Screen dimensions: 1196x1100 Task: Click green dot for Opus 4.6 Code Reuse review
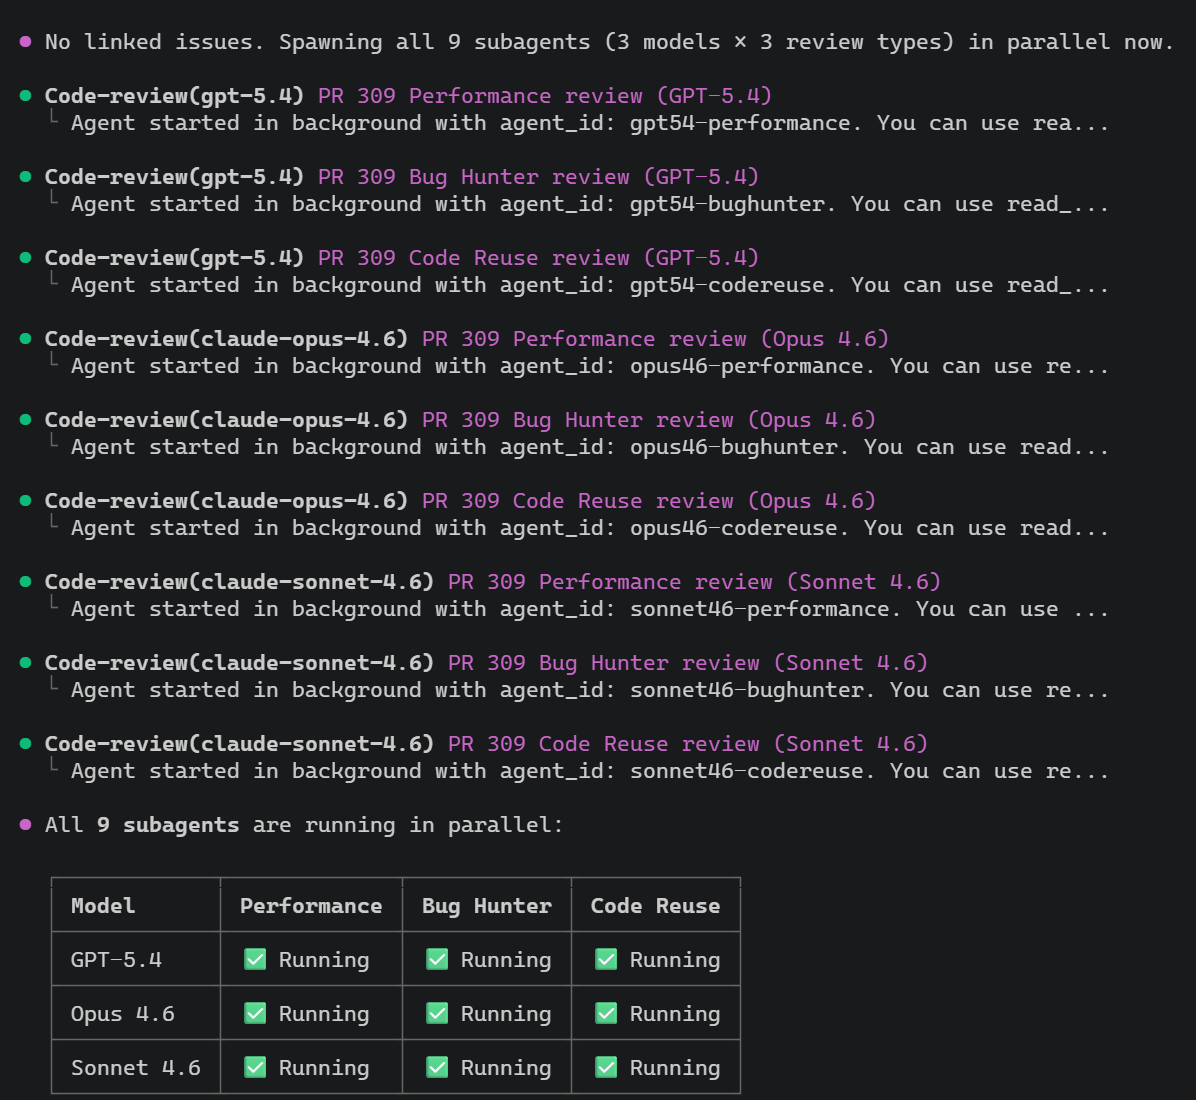click(x=25, y=501)
